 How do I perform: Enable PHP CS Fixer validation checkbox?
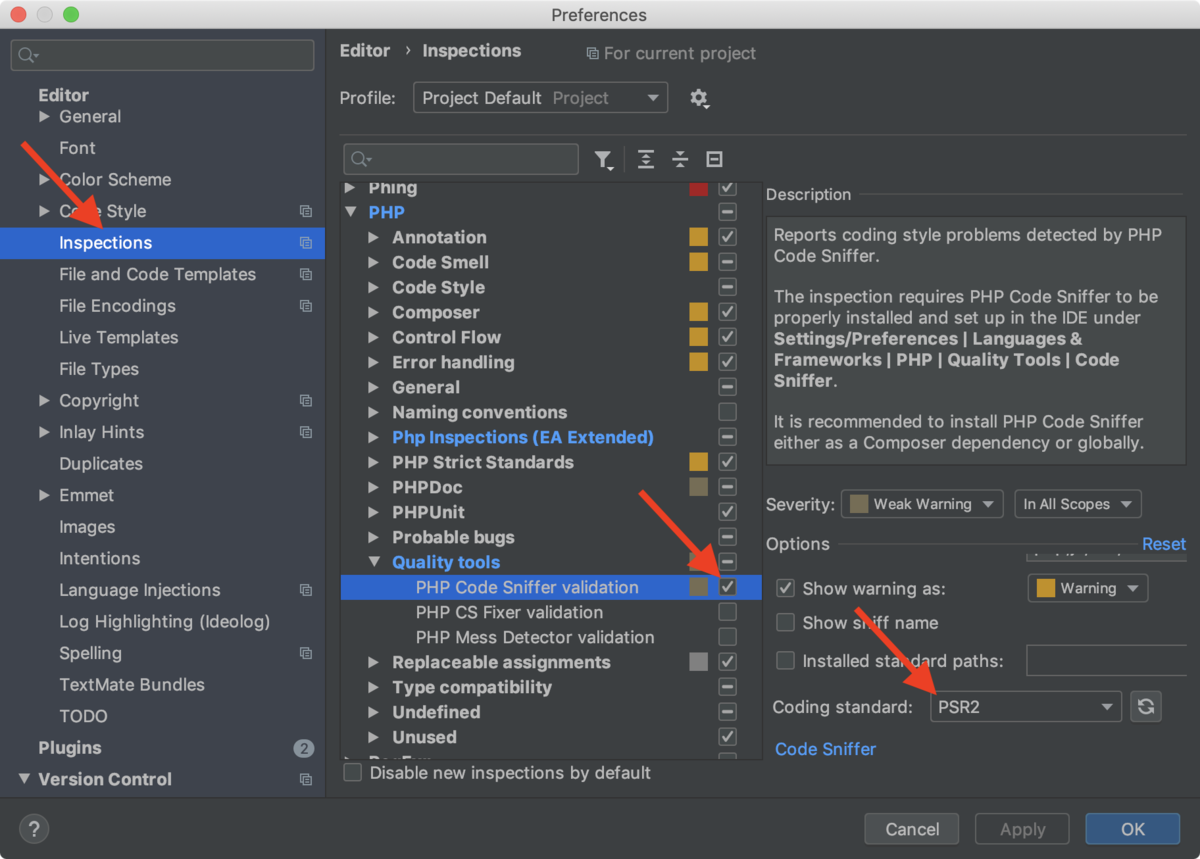click(728, 612)
